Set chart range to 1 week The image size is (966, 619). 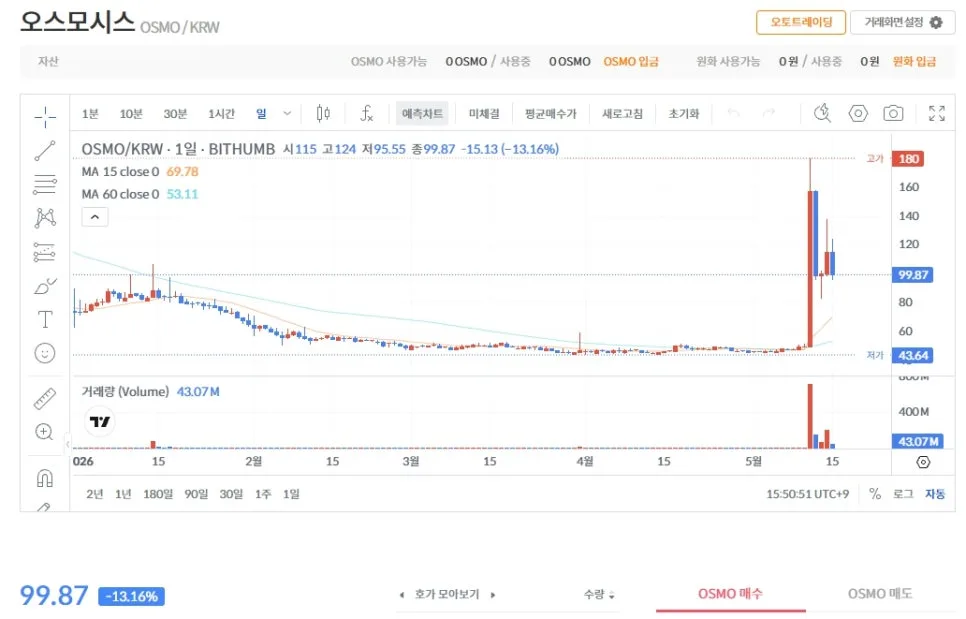coord(263,494)
